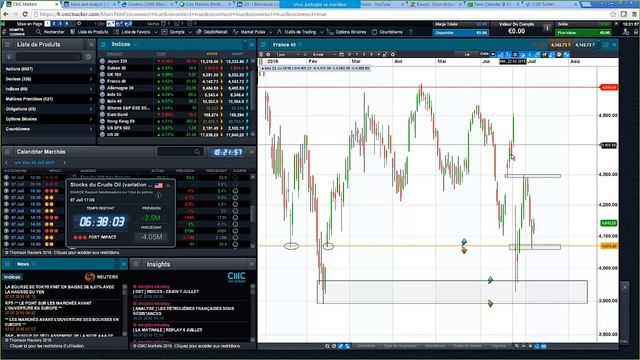This screenshot has height=360, width=640.
Task: Open La Matinale Replay 6 Juillet insight
Action: pyautogui.click(x=167, y=330)
